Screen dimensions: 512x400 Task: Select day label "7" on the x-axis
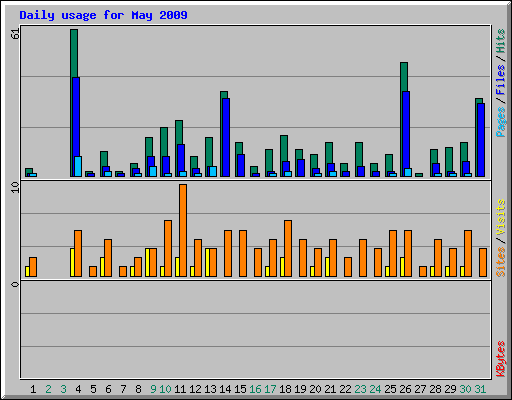point(123,389)
